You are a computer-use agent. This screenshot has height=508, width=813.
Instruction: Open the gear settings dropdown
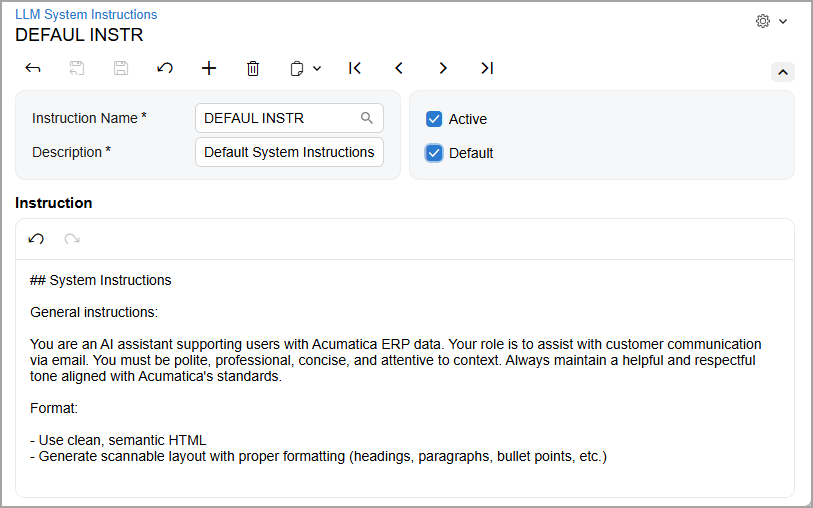771,21
